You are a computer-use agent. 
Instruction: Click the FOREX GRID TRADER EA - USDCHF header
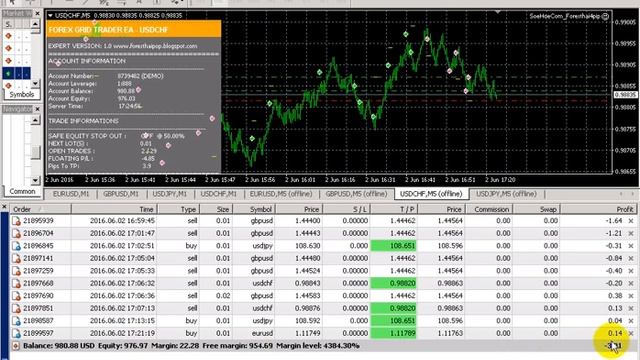134,29
